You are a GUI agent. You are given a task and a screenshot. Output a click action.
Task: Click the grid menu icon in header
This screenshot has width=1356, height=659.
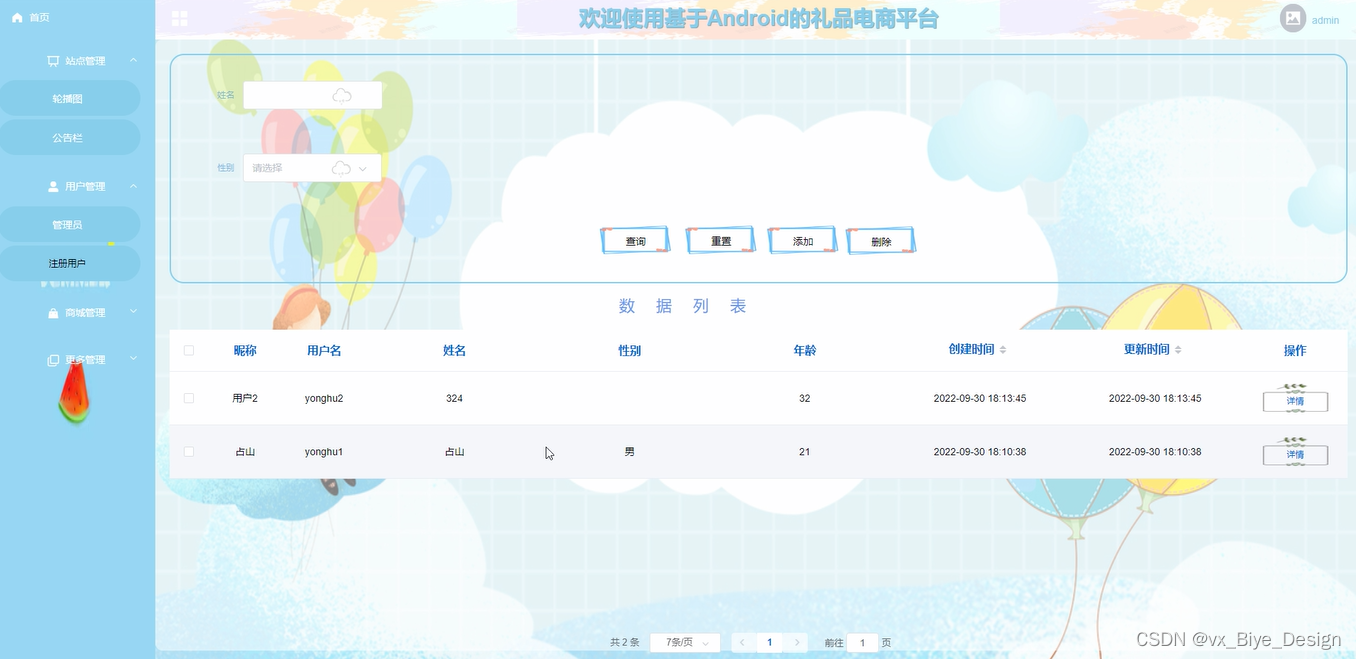[180, 18]
